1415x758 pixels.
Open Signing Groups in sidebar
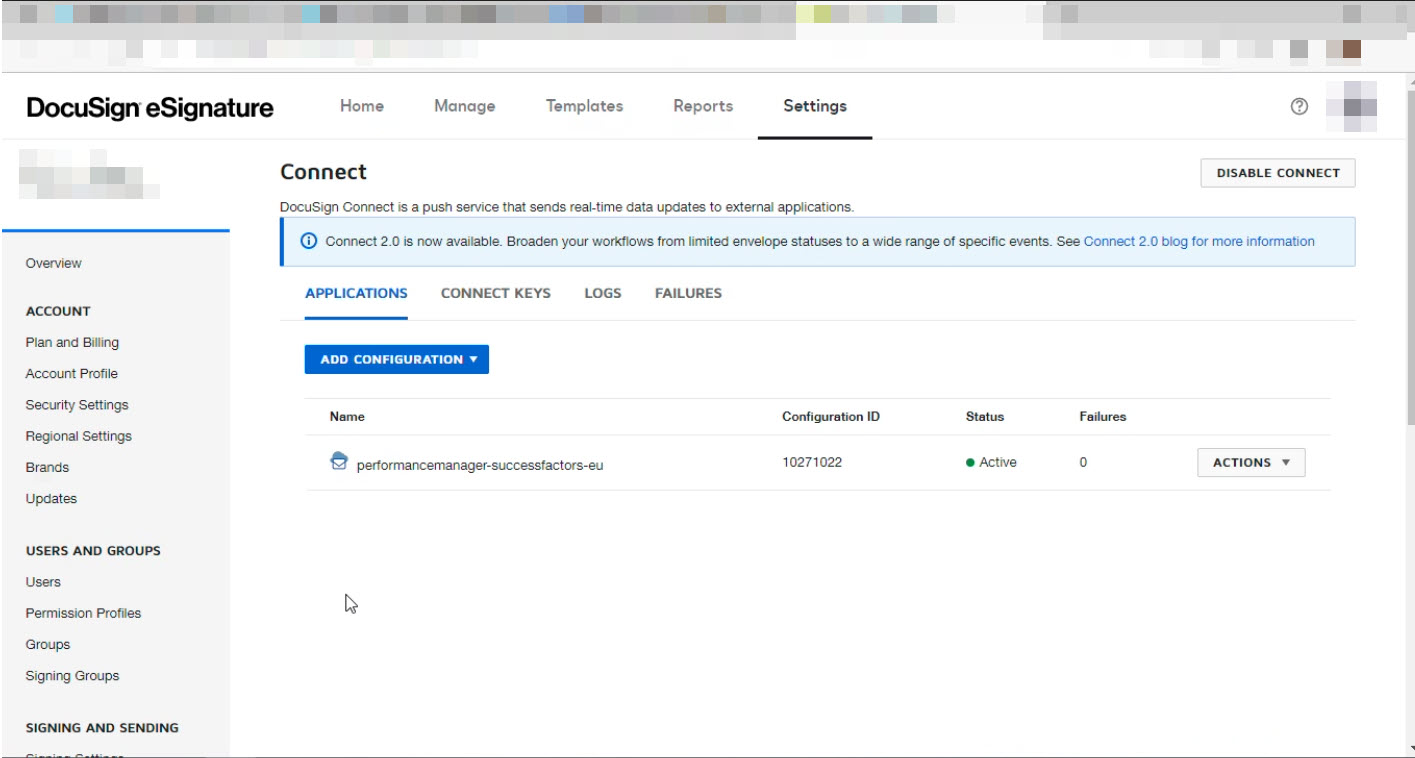[x=72, y=676]
